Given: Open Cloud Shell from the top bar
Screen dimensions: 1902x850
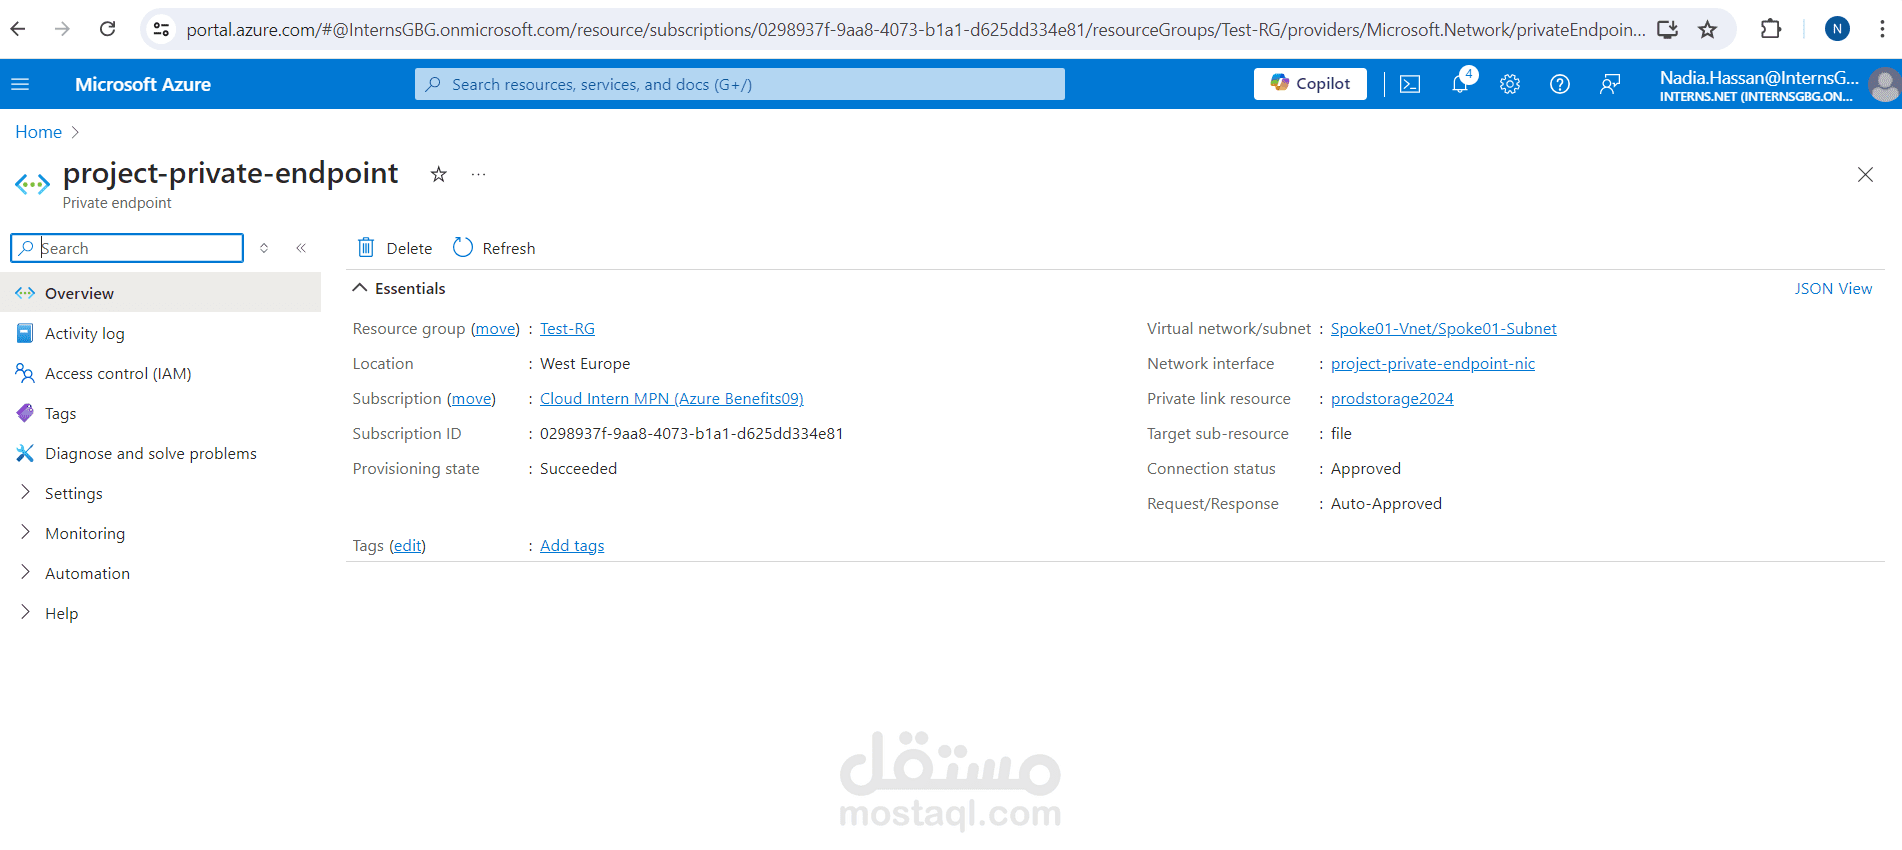Looking at the screenshot, I should click(x=1410, y=85).
